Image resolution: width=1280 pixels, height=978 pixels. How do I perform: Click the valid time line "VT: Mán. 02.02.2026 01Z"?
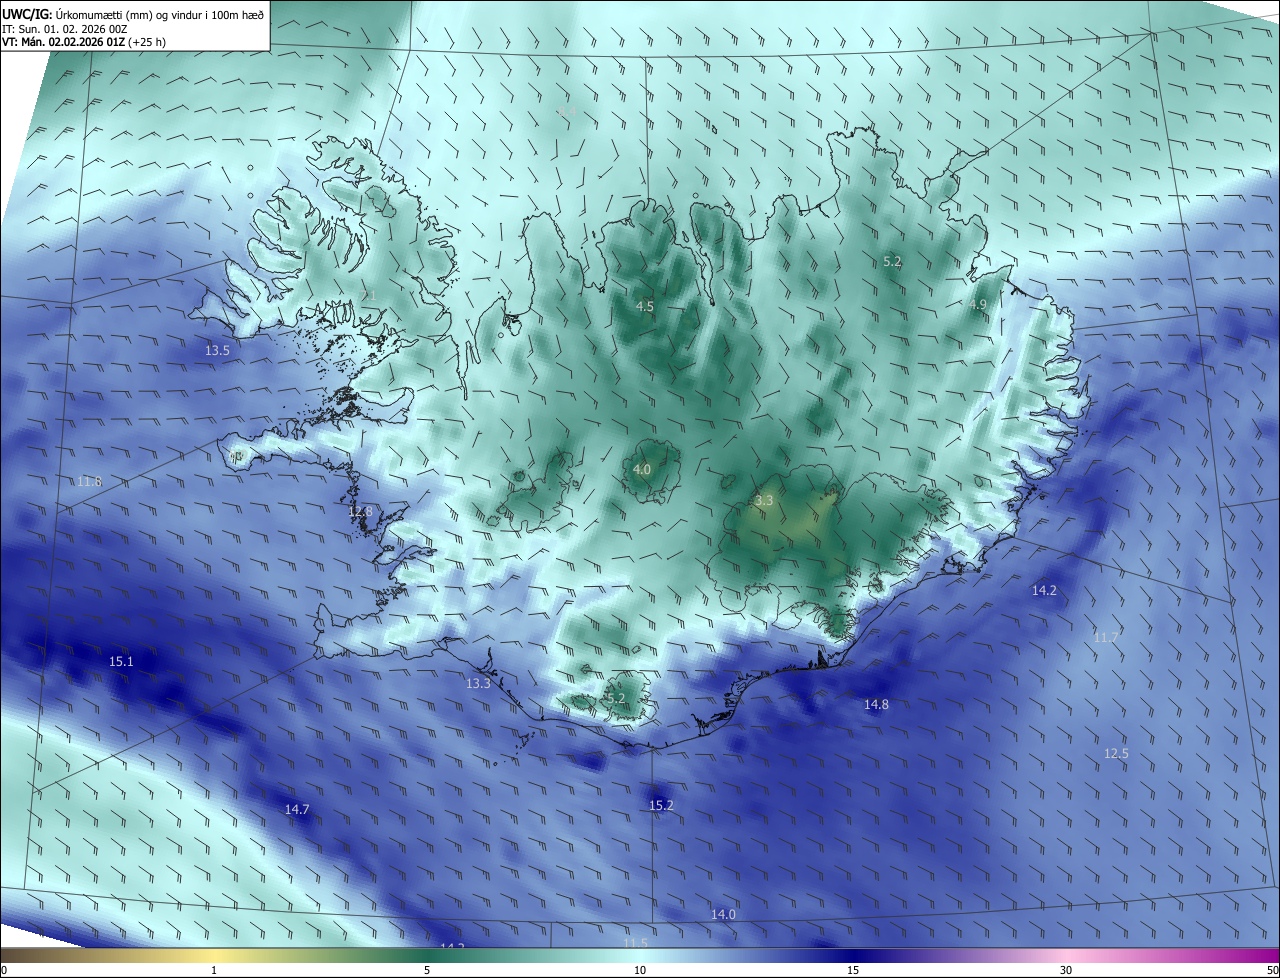[x=62, y=42]
